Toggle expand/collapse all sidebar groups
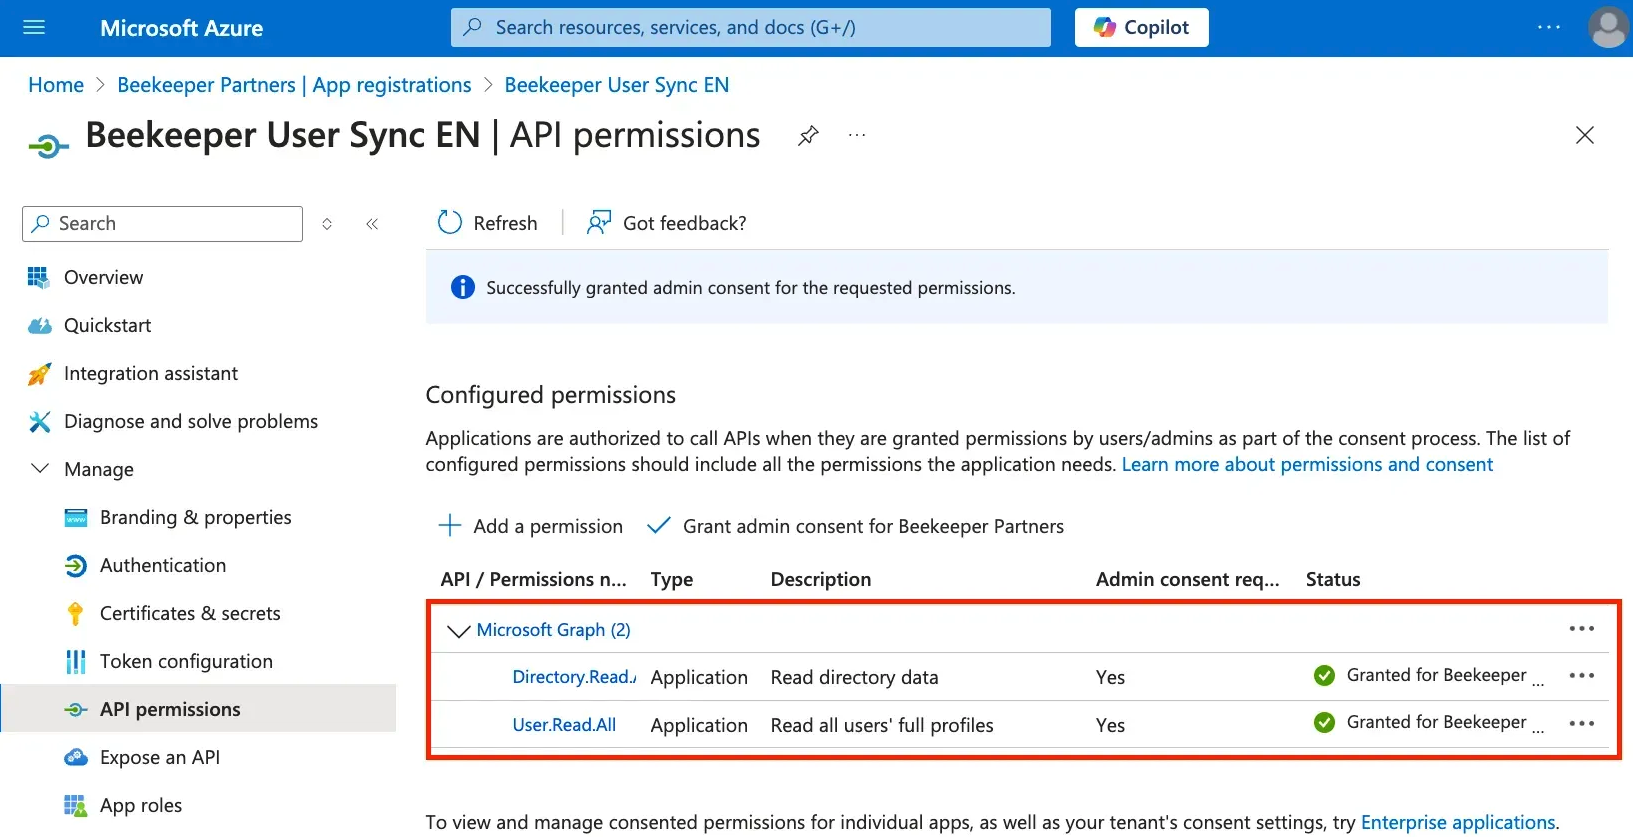 tap(327, 224)
